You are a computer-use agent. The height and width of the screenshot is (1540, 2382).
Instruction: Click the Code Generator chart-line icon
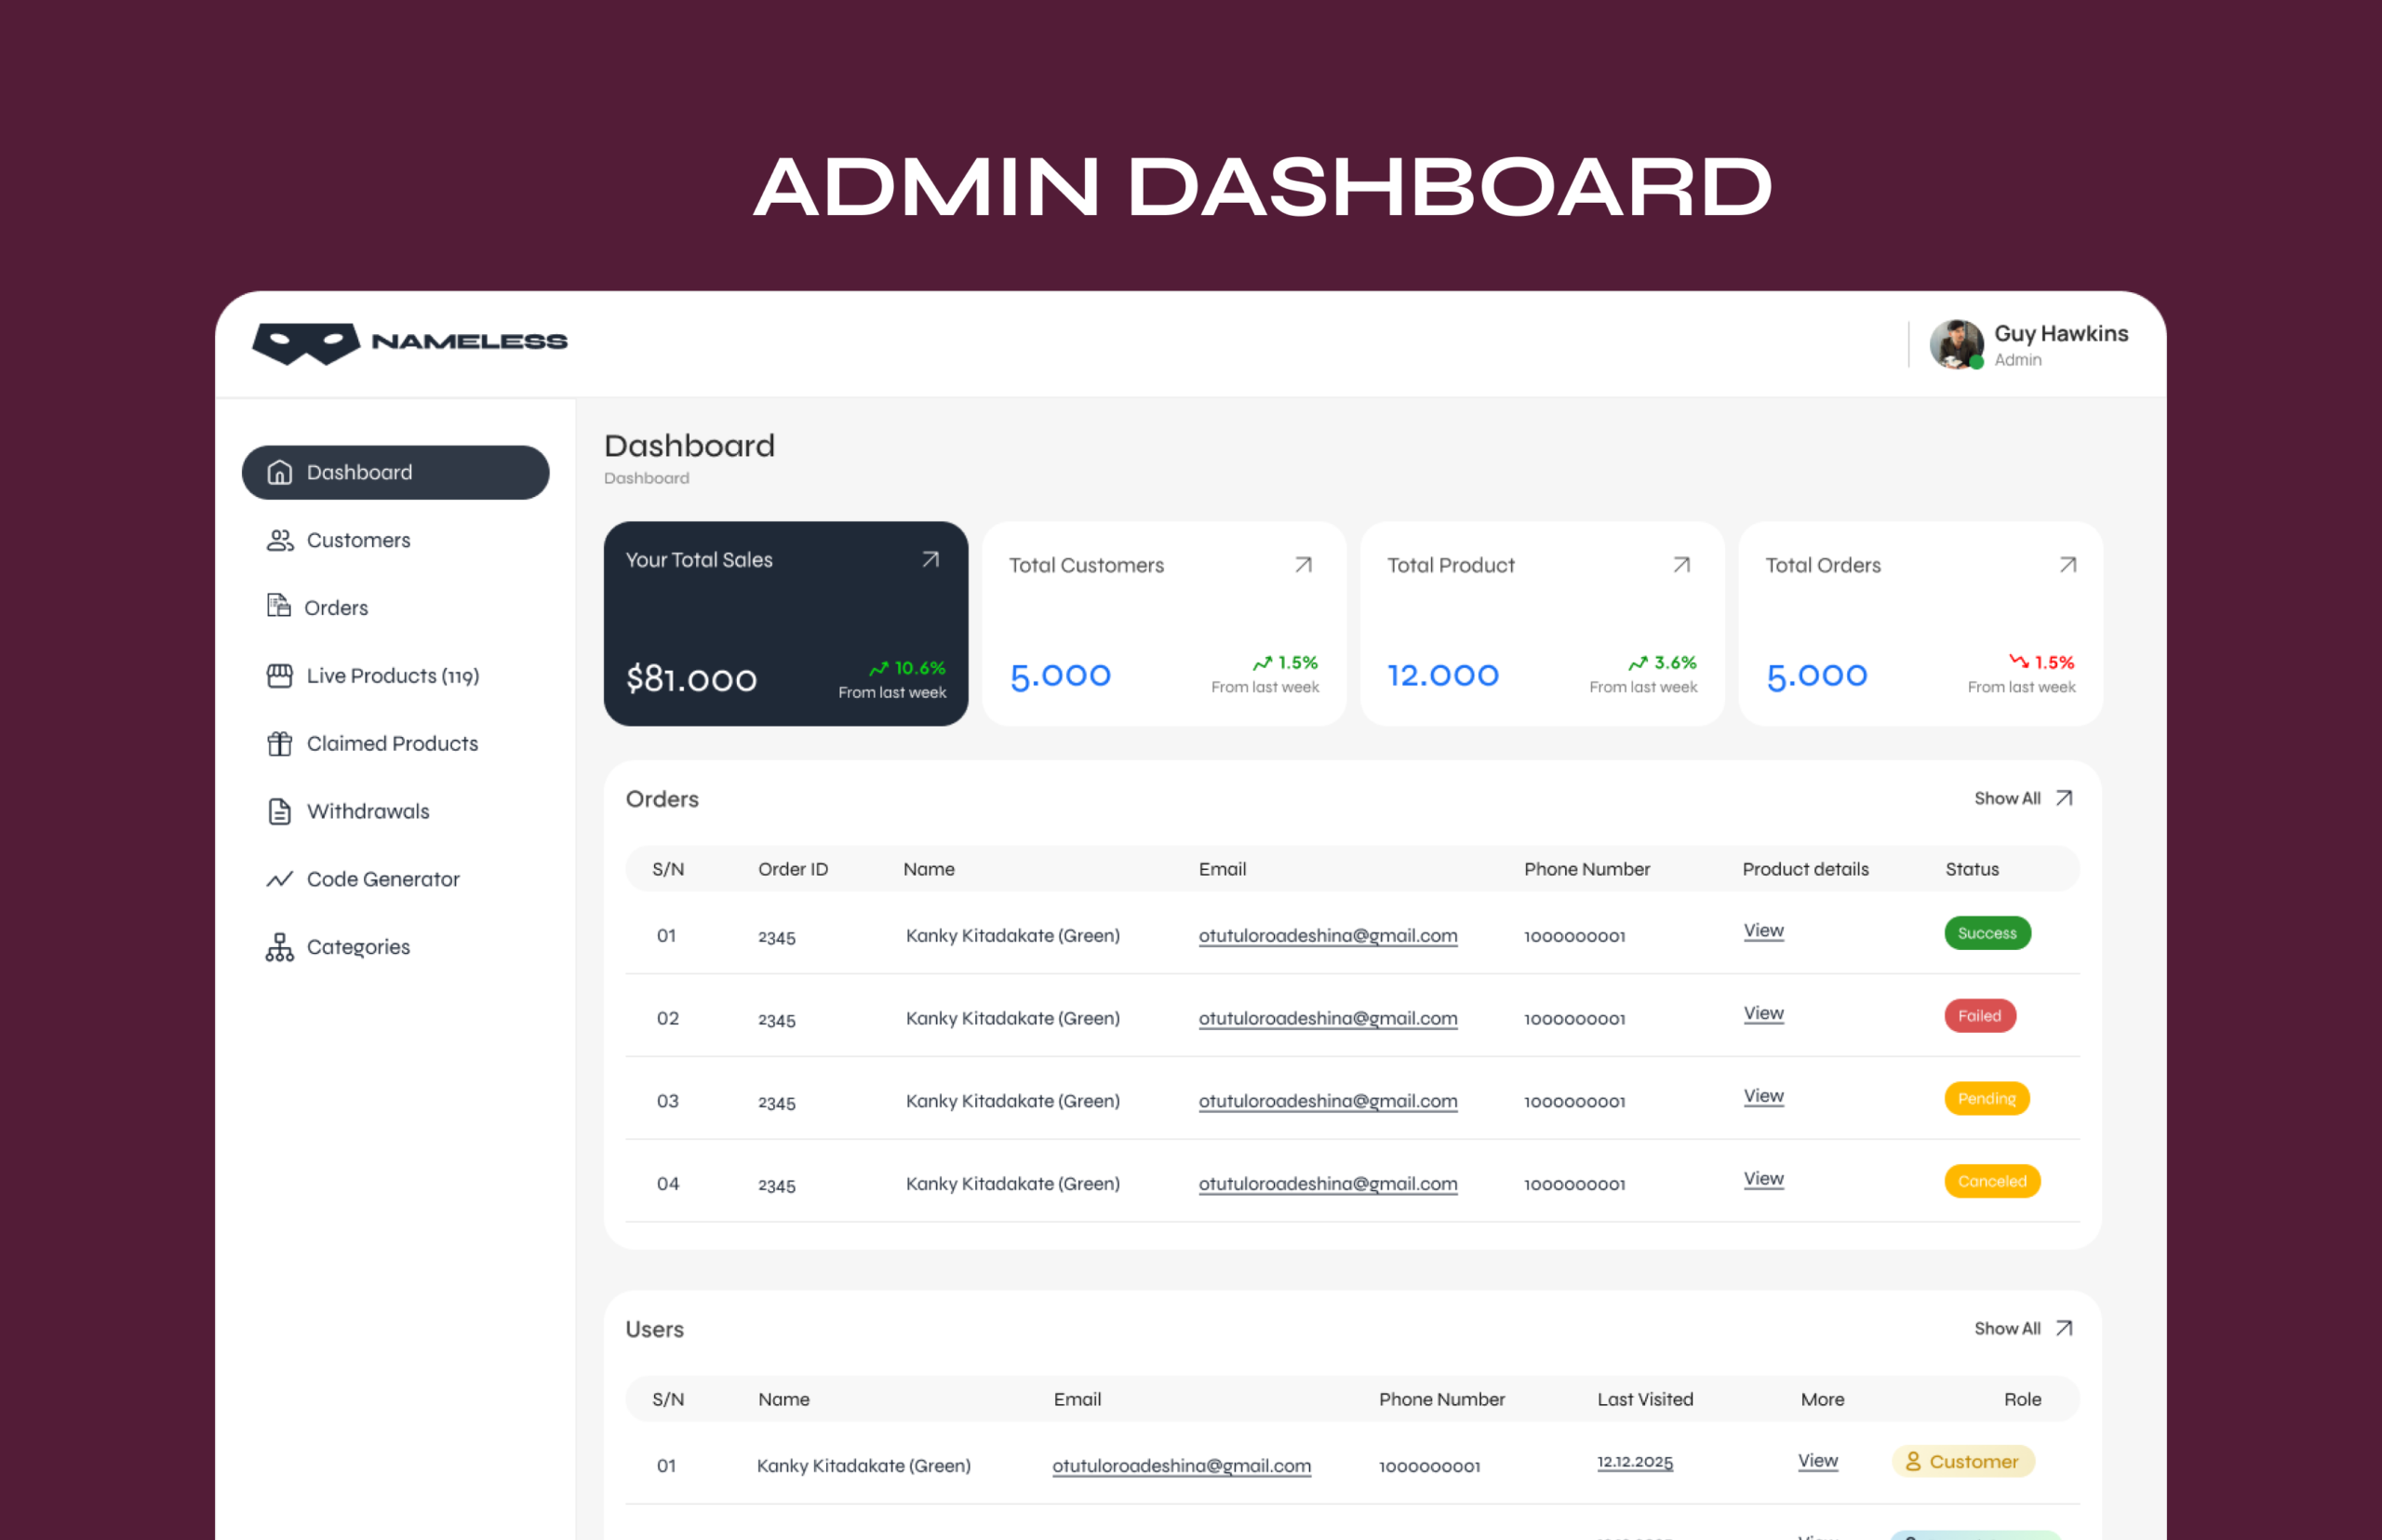pyautogui.click(x=280, y=879)
